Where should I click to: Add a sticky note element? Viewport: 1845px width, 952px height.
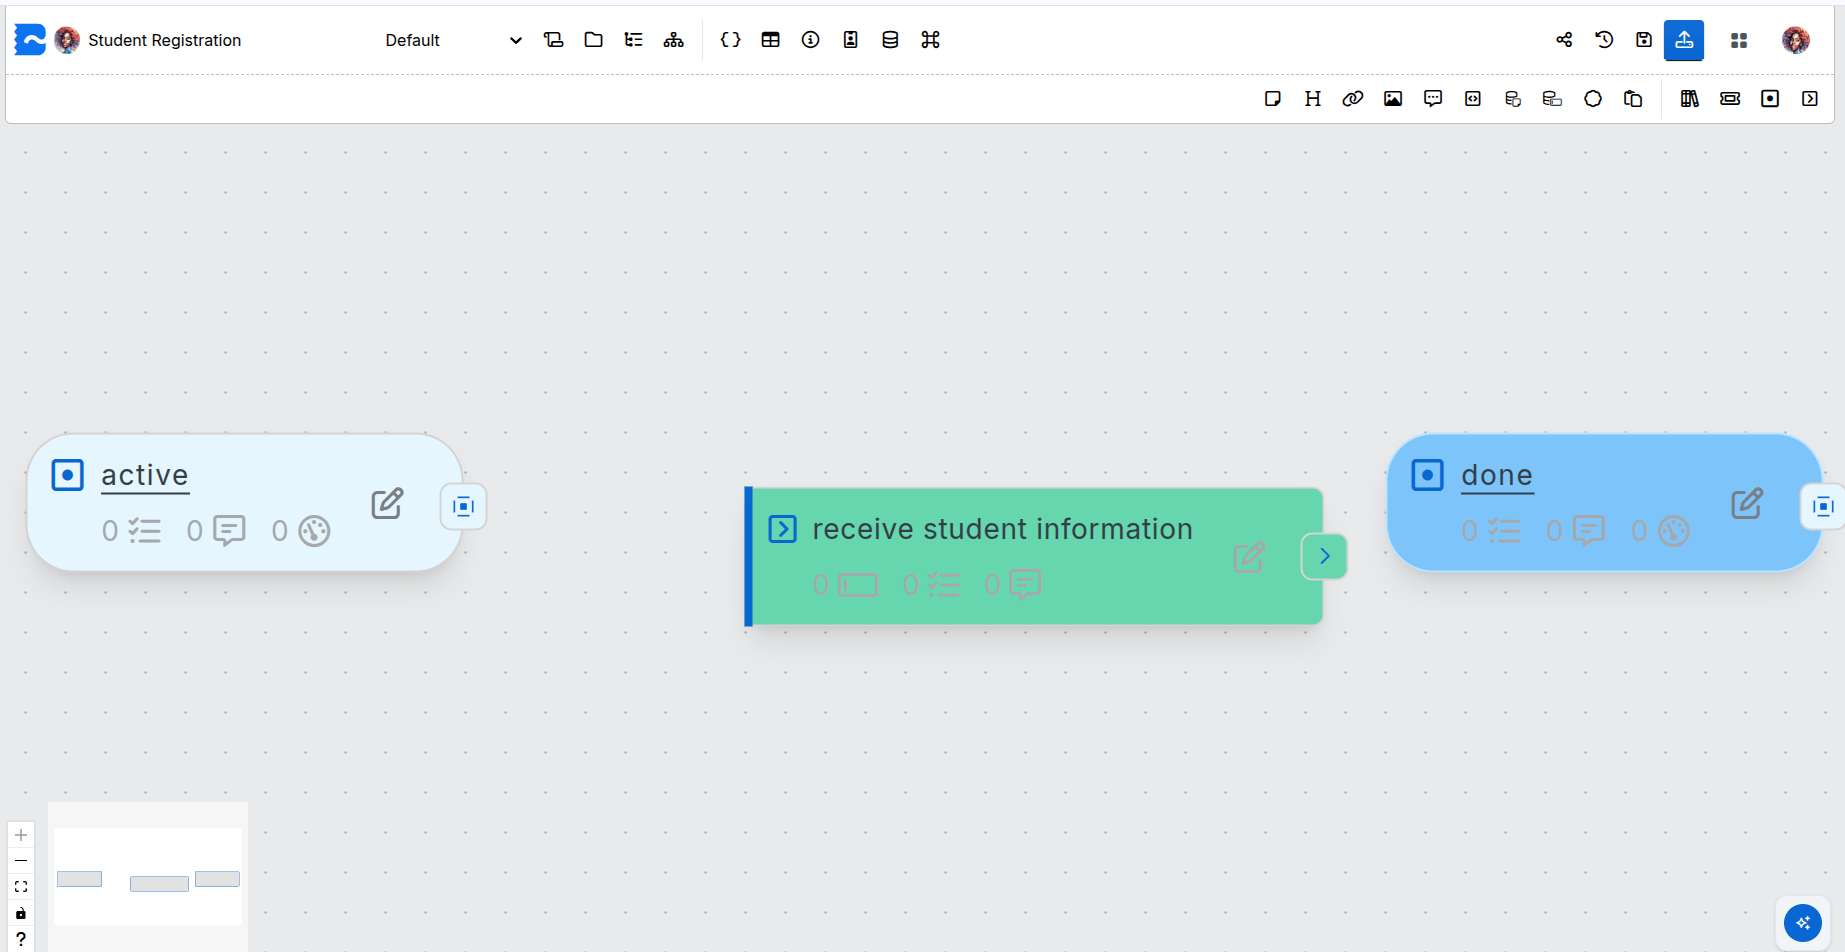click(1273, 98)
